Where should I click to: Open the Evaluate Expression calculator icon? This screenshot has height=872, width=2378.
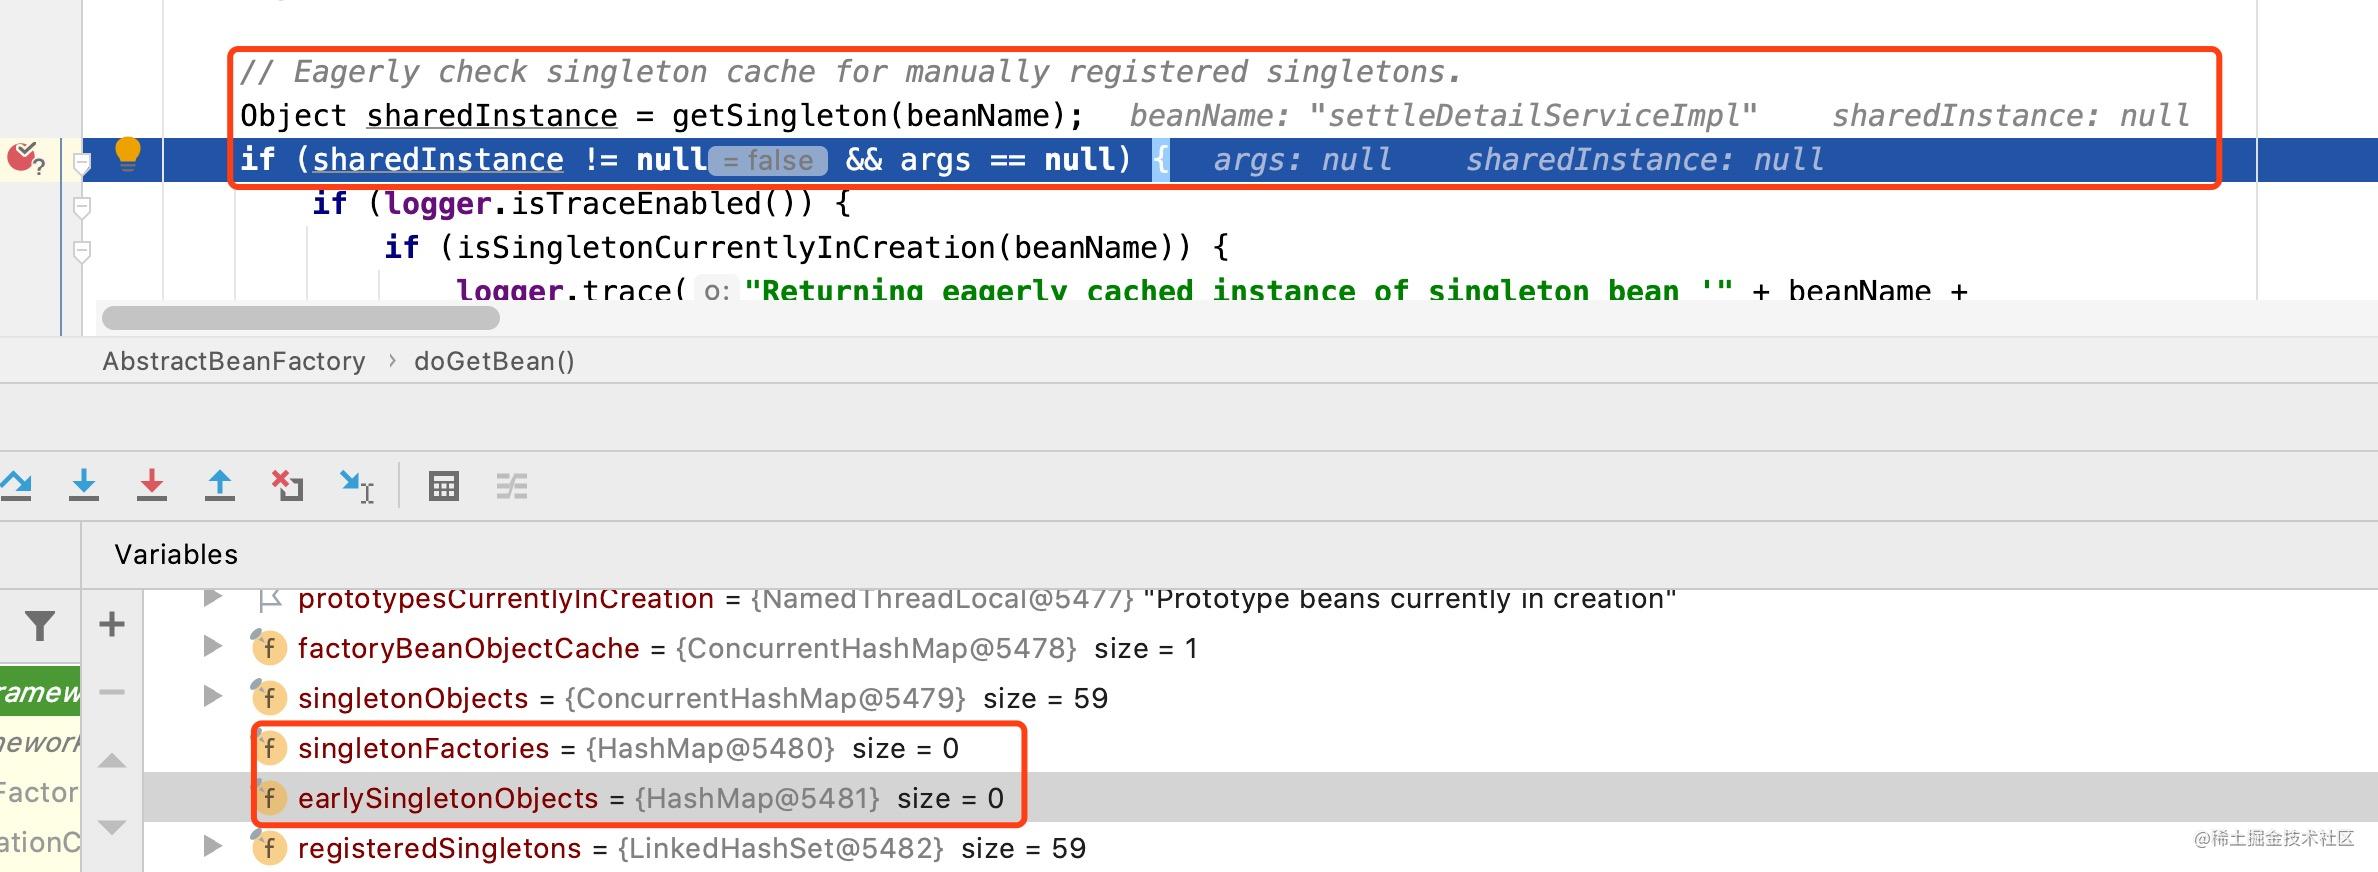coord(443,486)
